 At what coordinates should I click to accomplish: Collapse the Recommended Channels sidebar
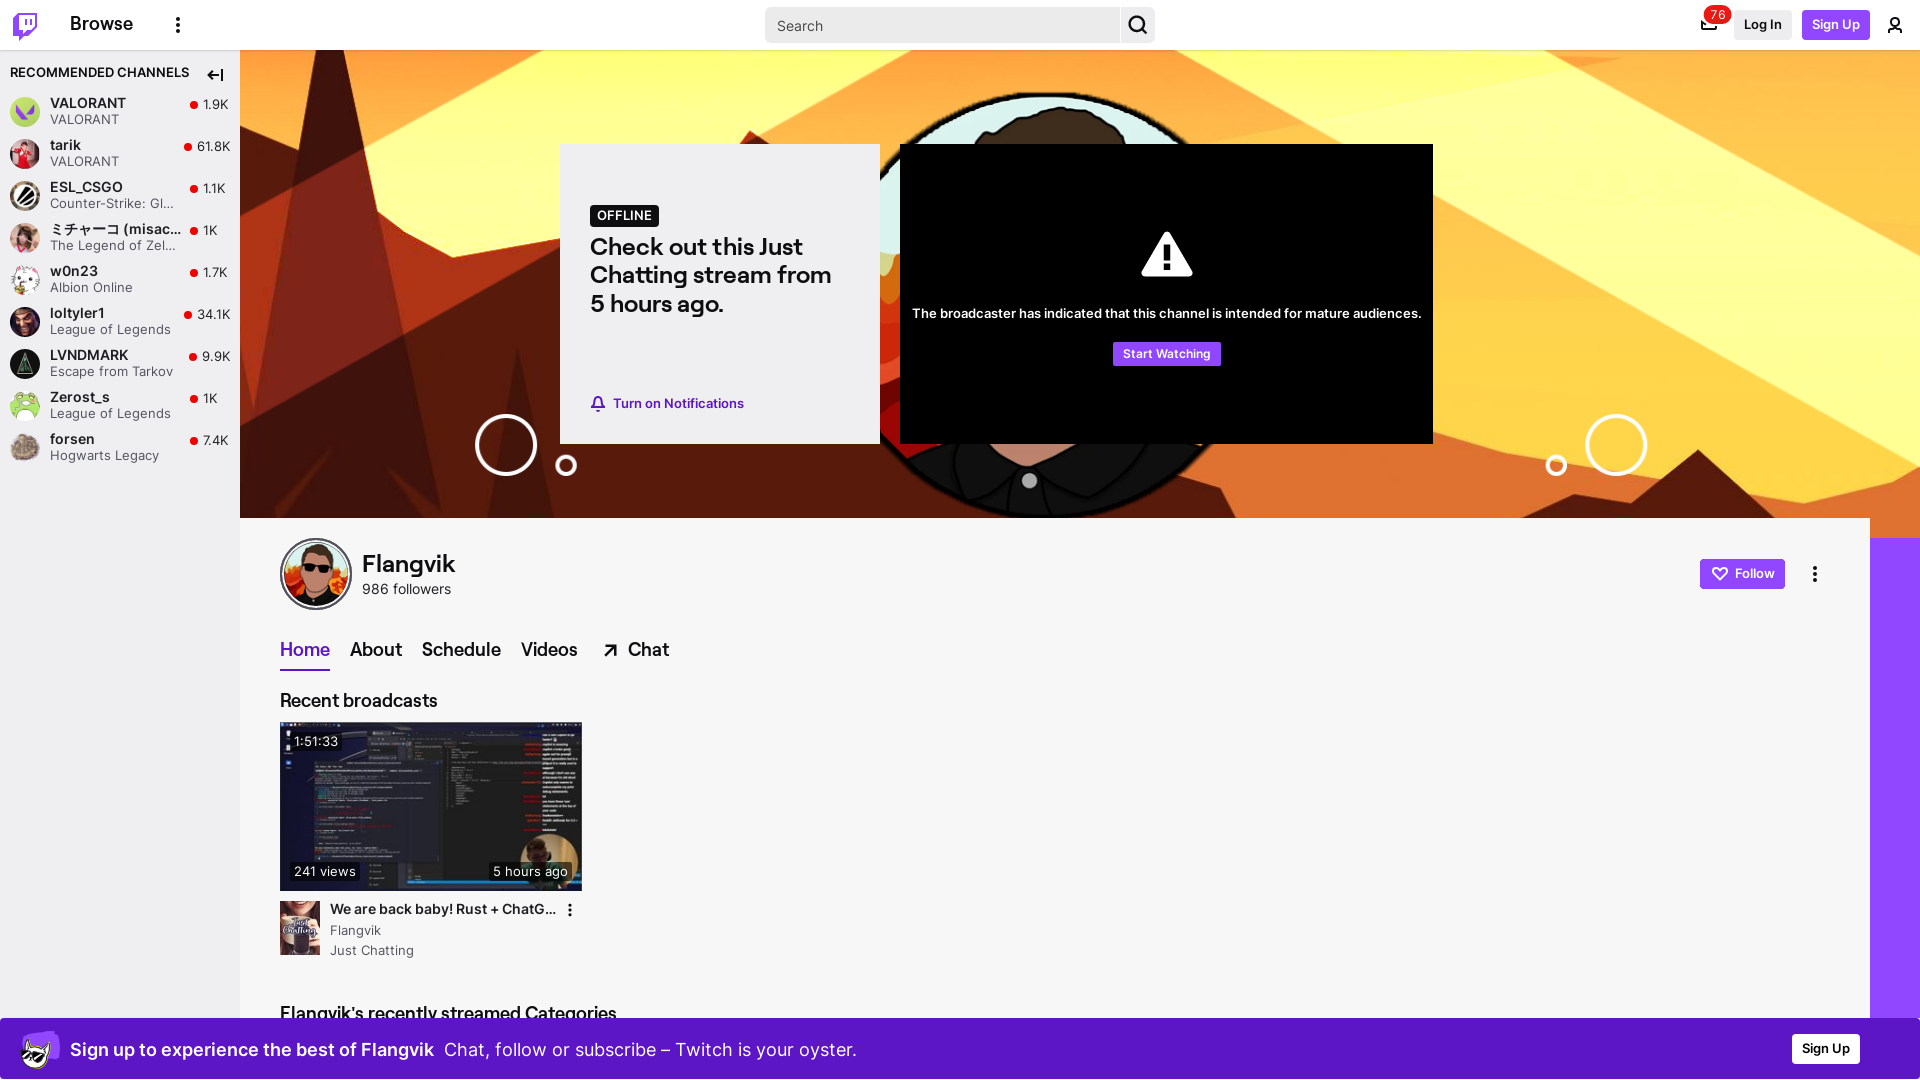coord(215,75)
